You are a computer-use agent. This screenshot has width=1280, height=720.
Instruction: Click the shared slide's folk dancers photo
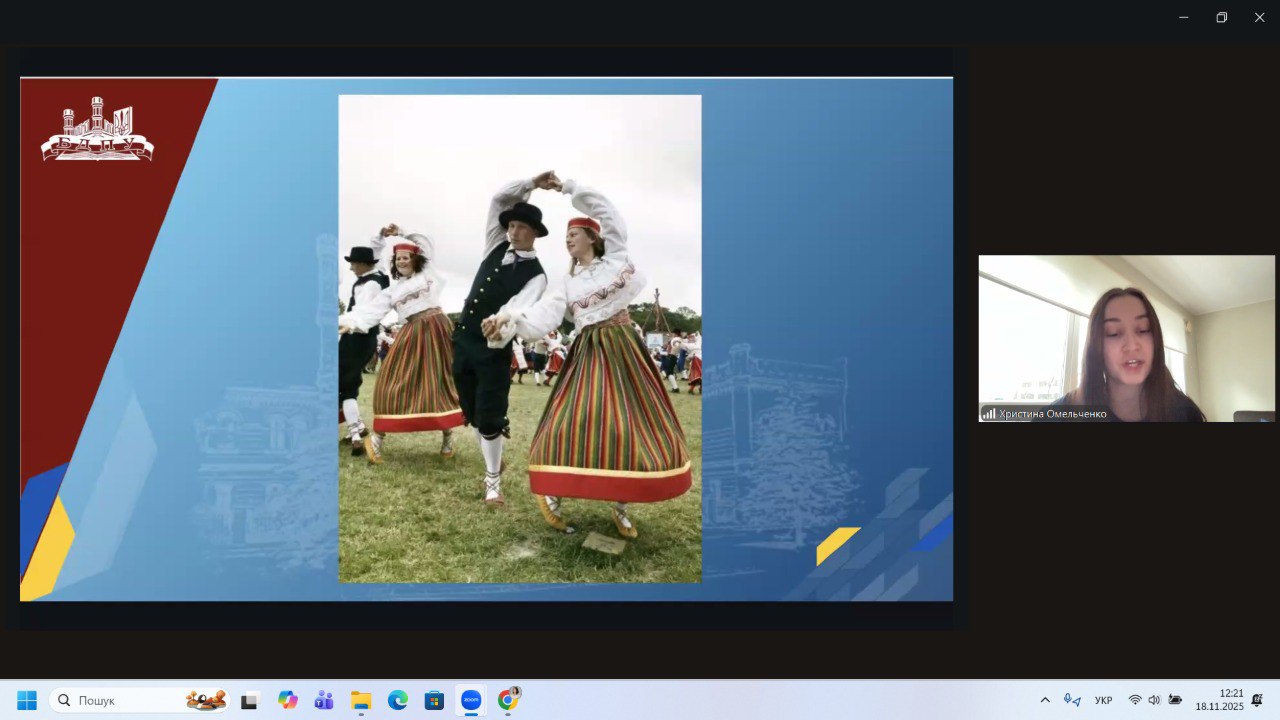[520, 338]
